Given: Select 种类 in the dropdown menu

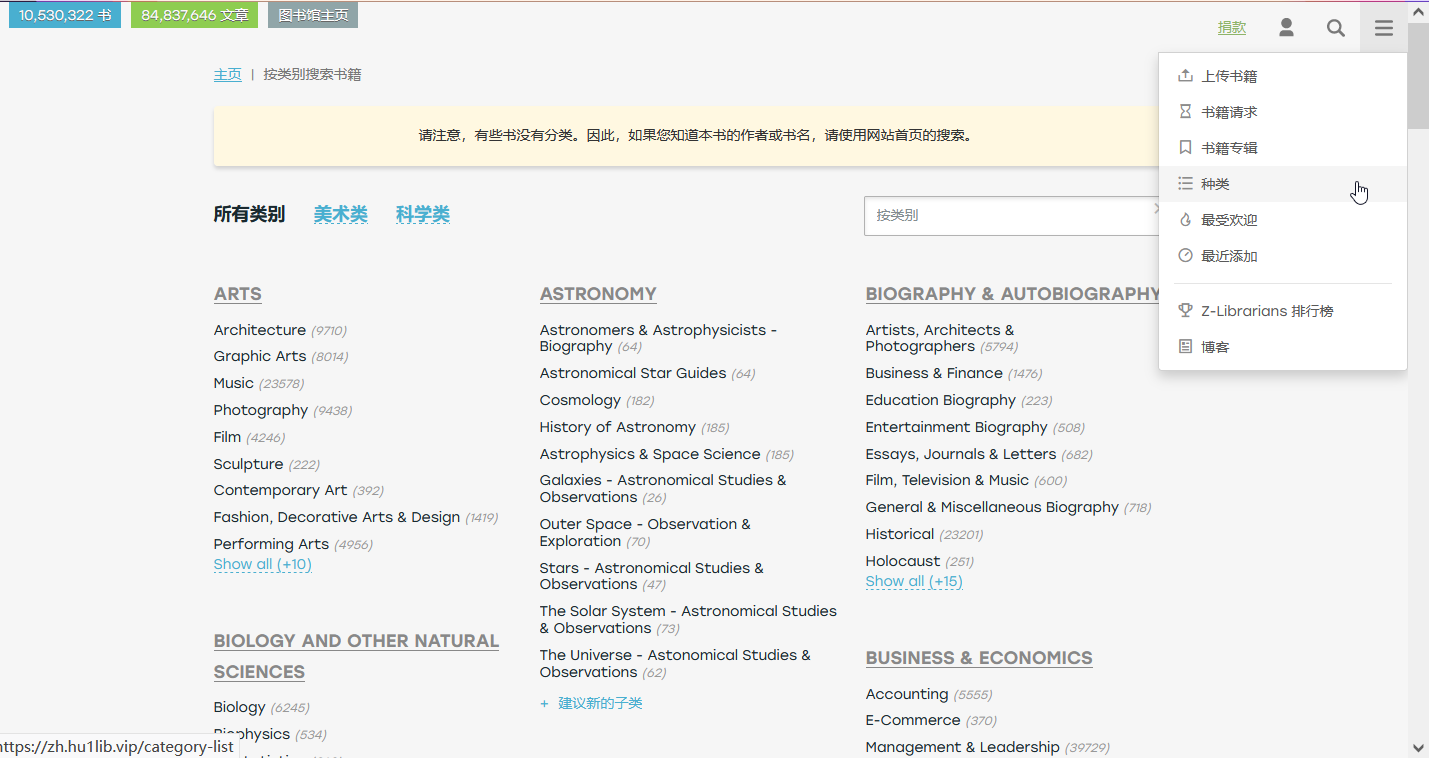Looking at the screenshot, I should [1215, 184].
